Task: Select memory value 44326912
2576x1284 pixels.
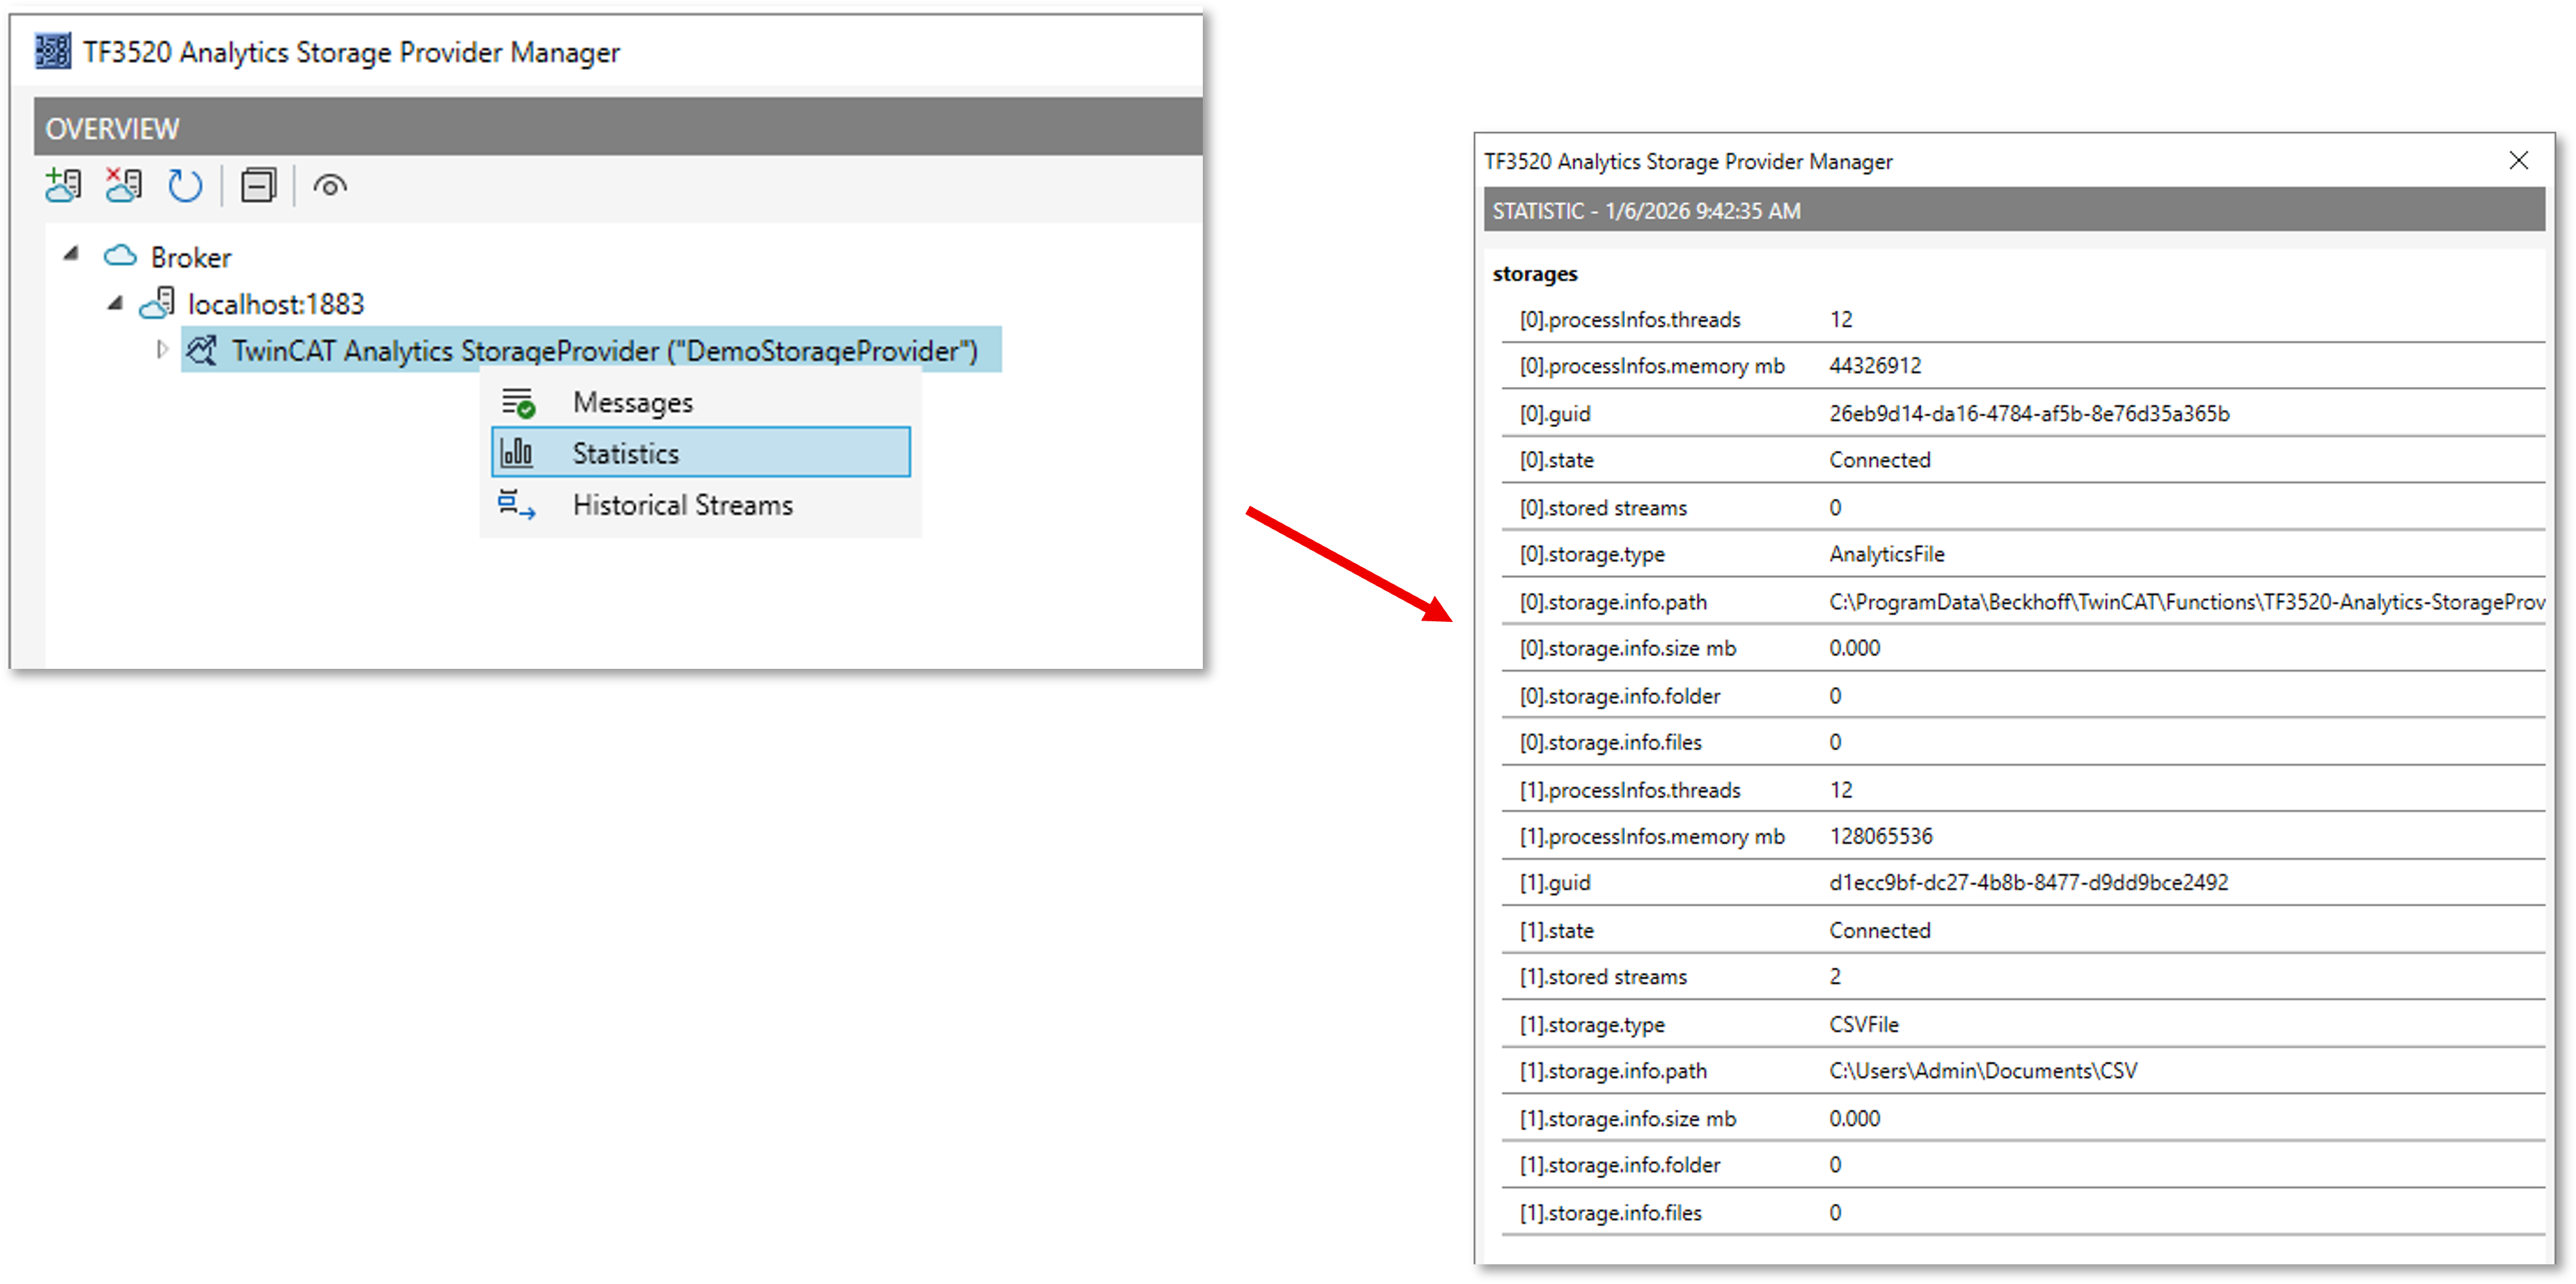Action: click(1875, 365)
